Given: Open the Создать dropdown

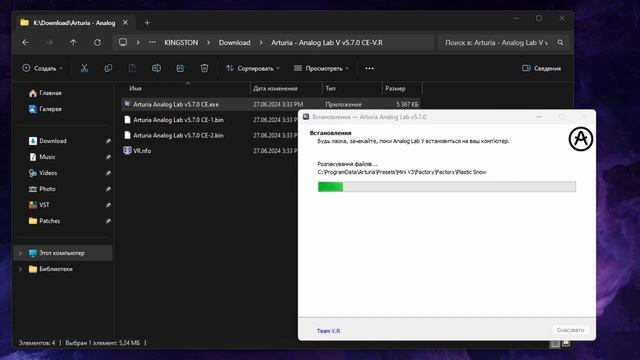Looking at the screenshot, I should 43,68.
